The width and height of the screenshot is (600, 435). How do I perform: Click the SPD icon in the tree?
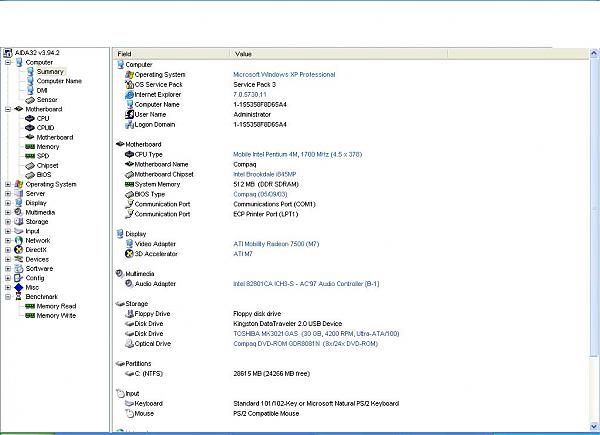click(x=30, y=156)
